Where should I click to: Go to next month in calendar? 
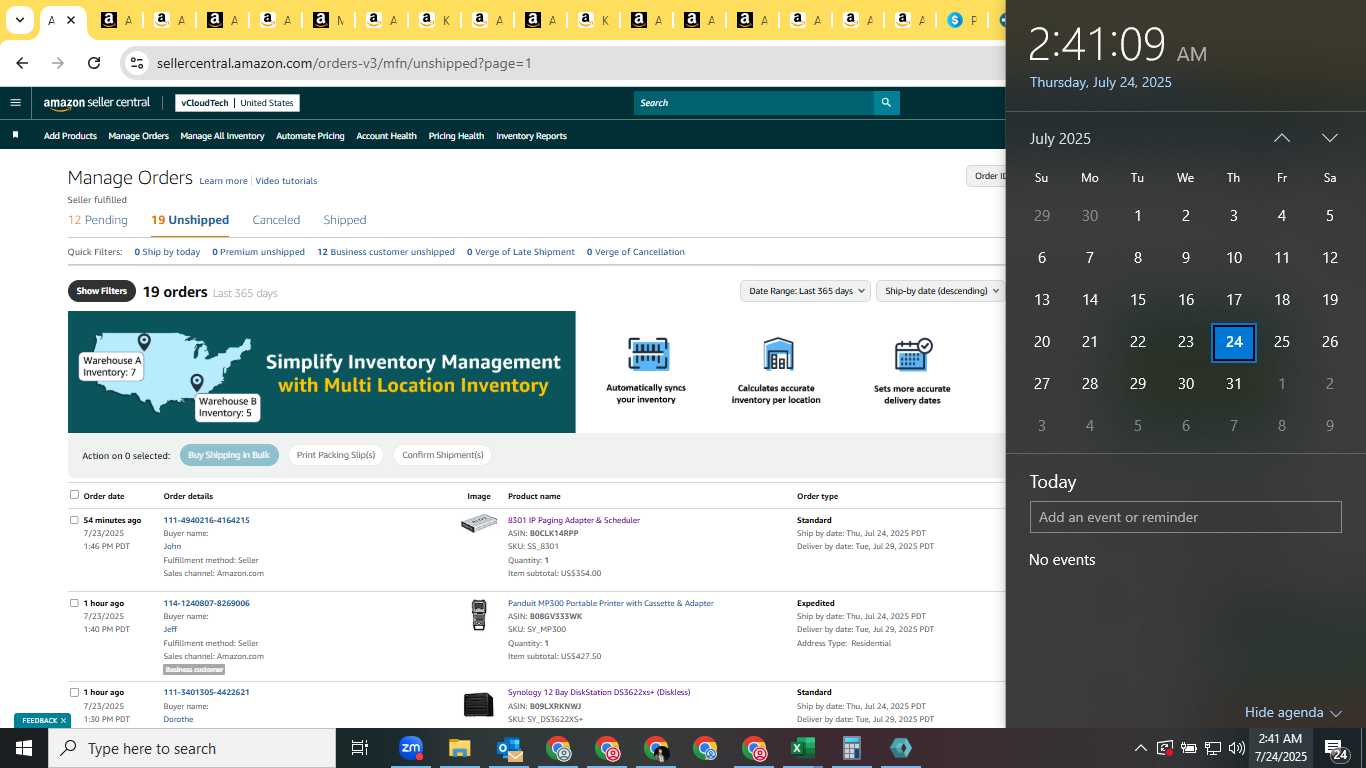[1329, 138]
